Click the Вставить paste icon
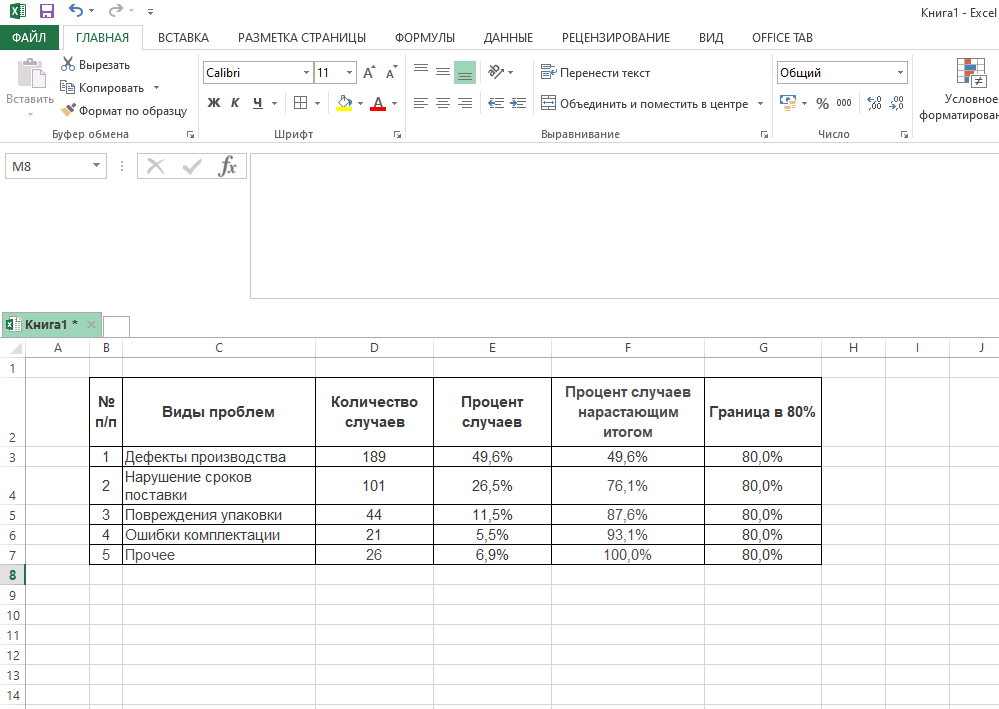Image resolution: width=999 pixels, height=709 pixels. click(30, 74)
